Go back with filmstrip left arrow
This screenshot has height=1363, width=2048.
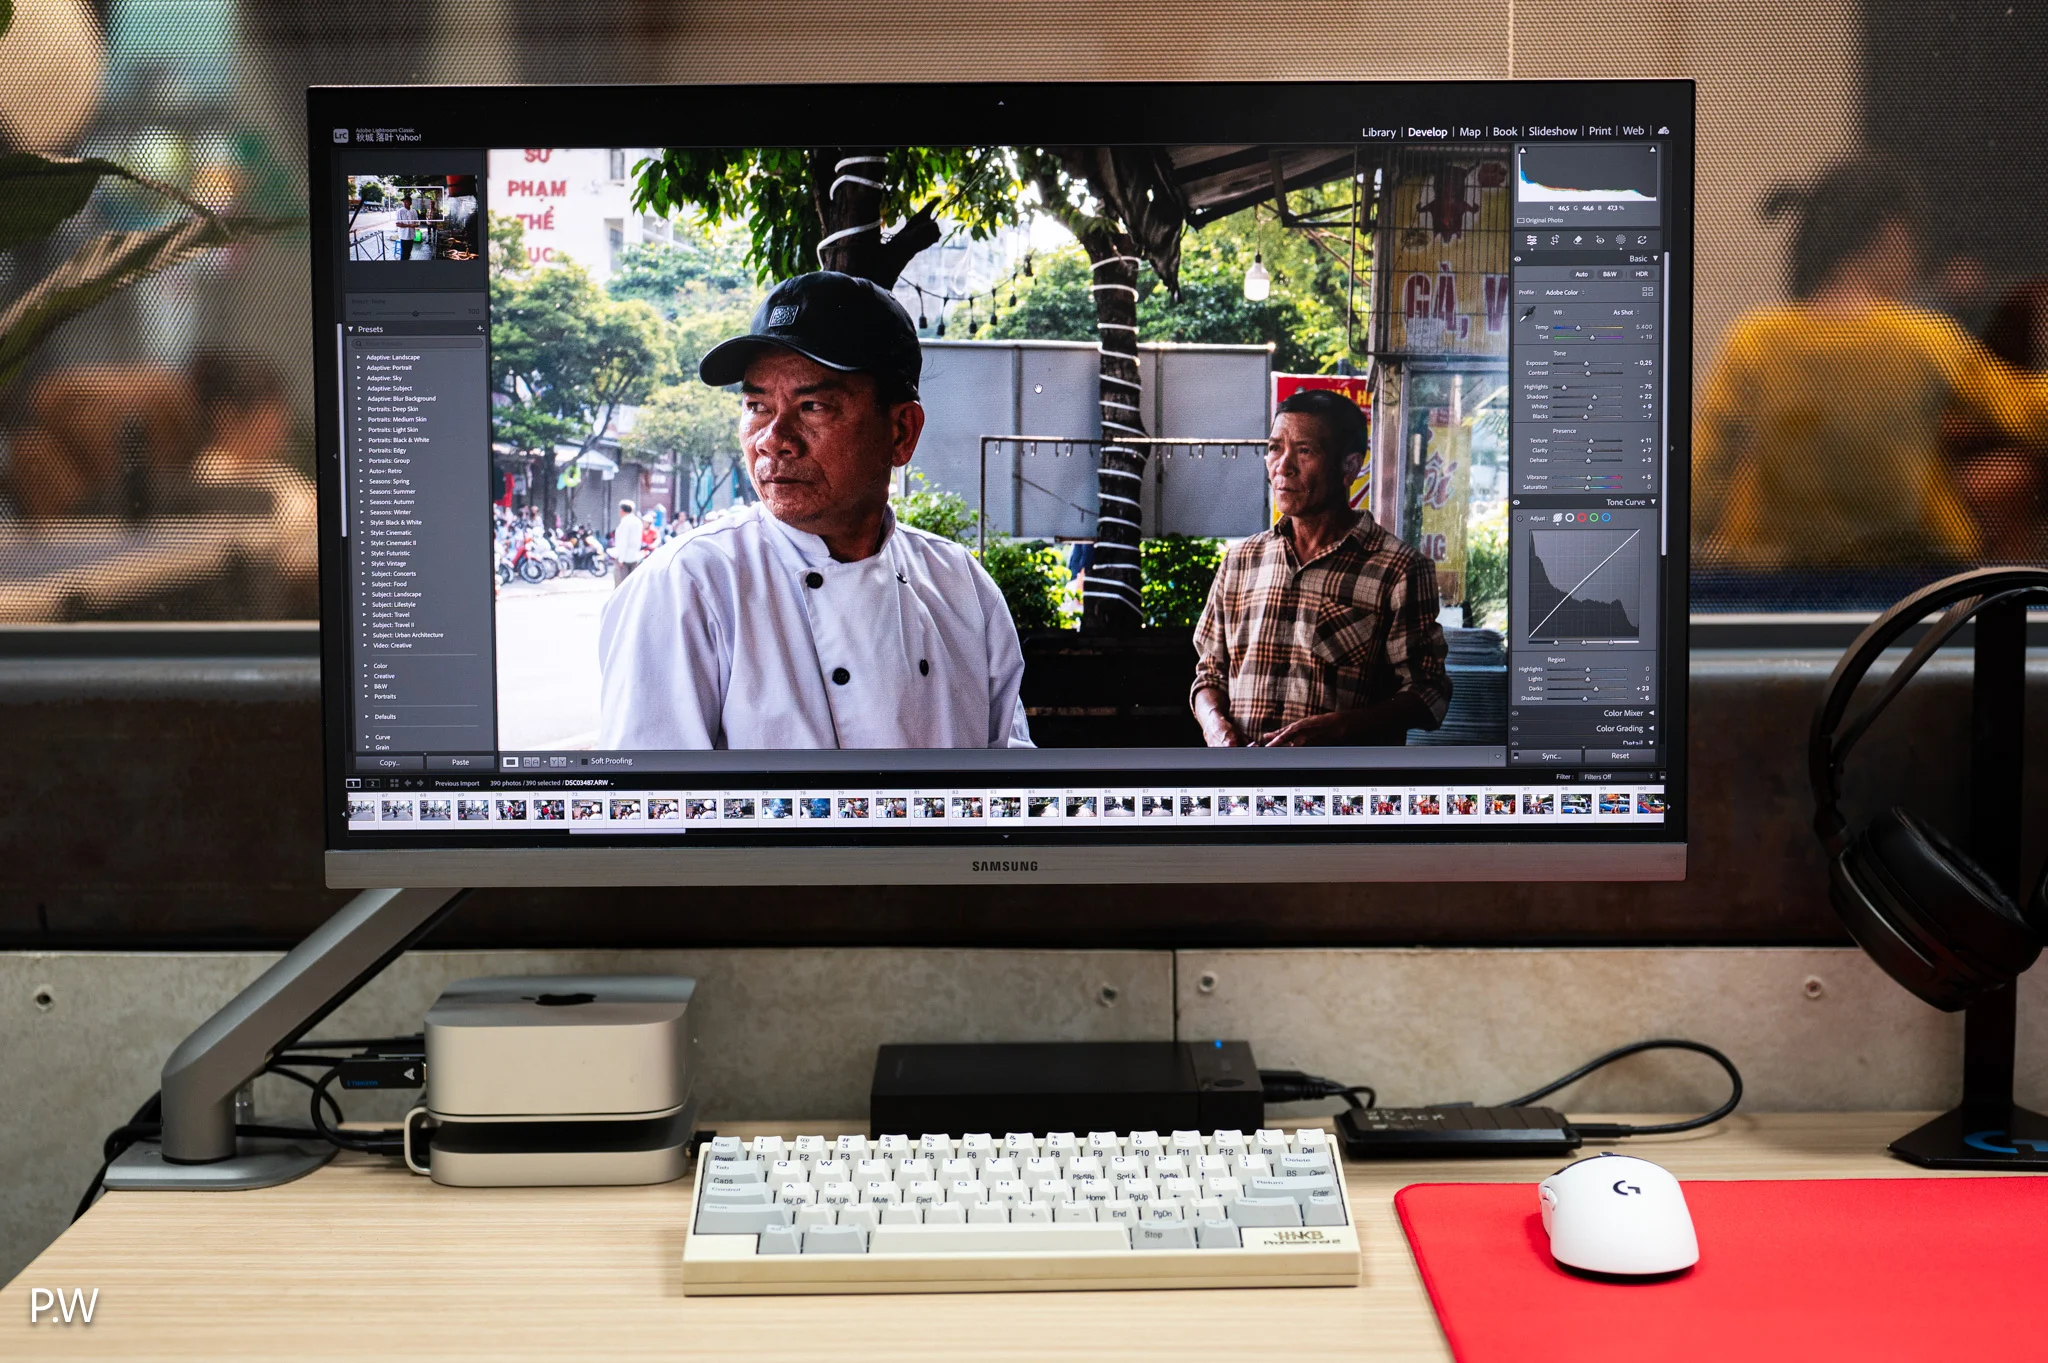[408, 783]
